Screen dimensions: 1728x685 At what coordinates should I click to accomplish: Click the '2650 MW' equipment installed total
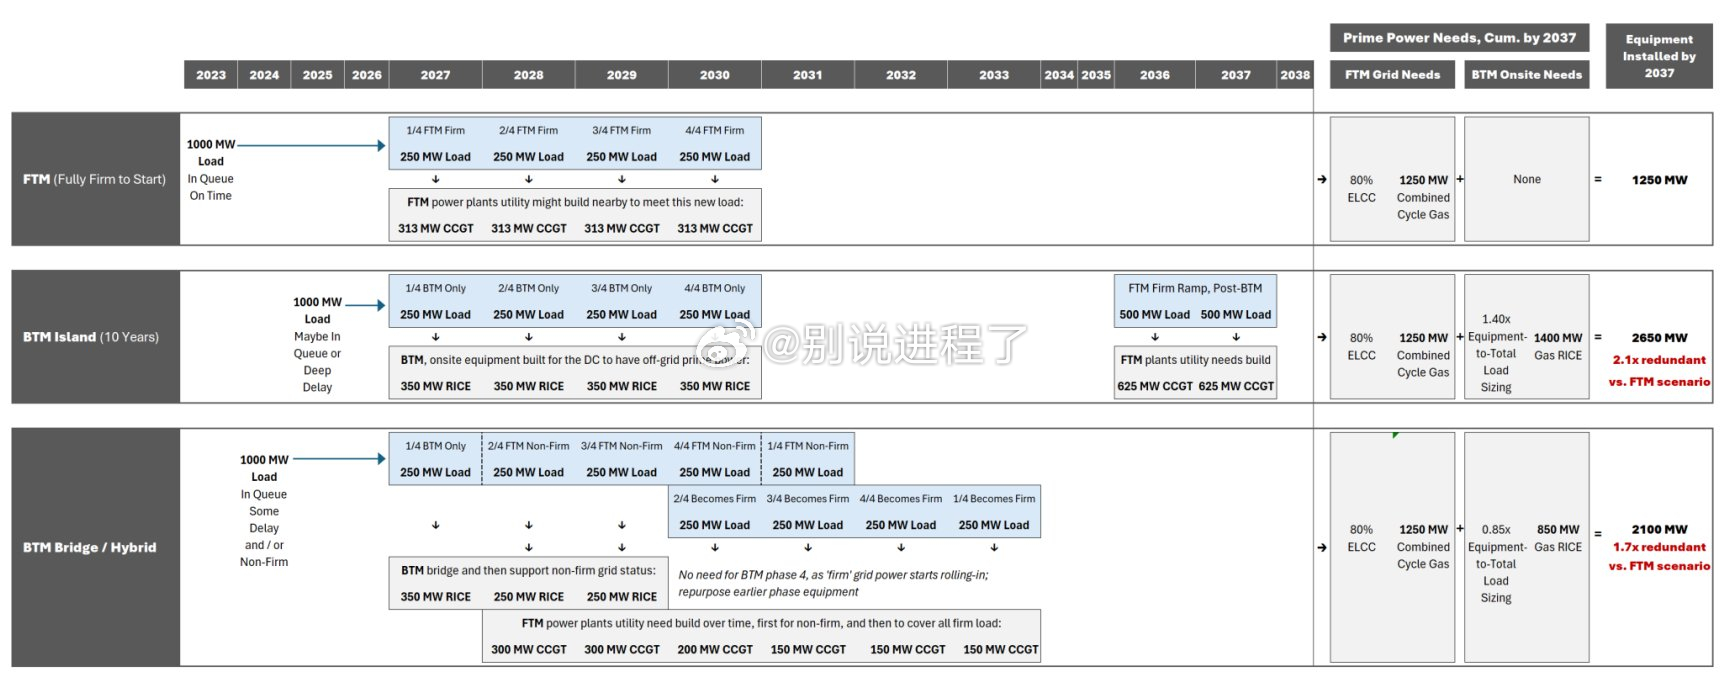(x=1659, y=338)
